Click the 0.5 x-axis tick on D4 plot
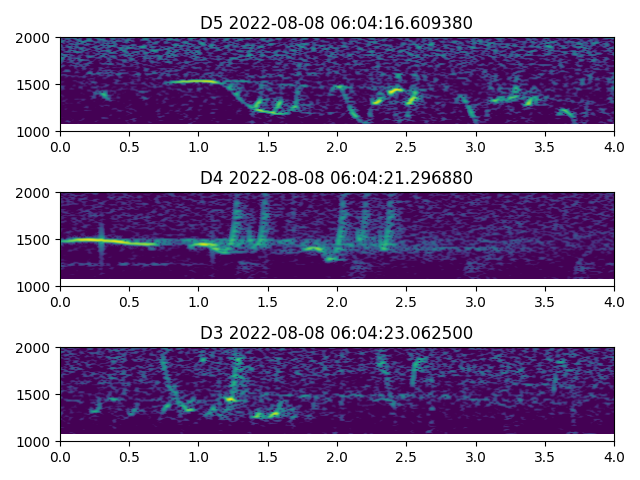 (x=129, y=302)
